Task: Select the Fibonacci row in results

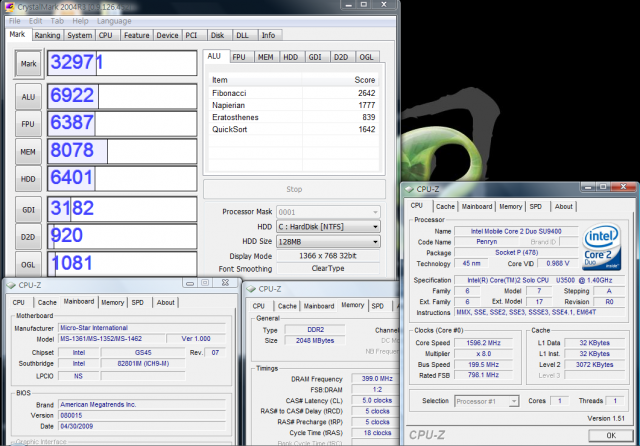Action: (293, 93)
